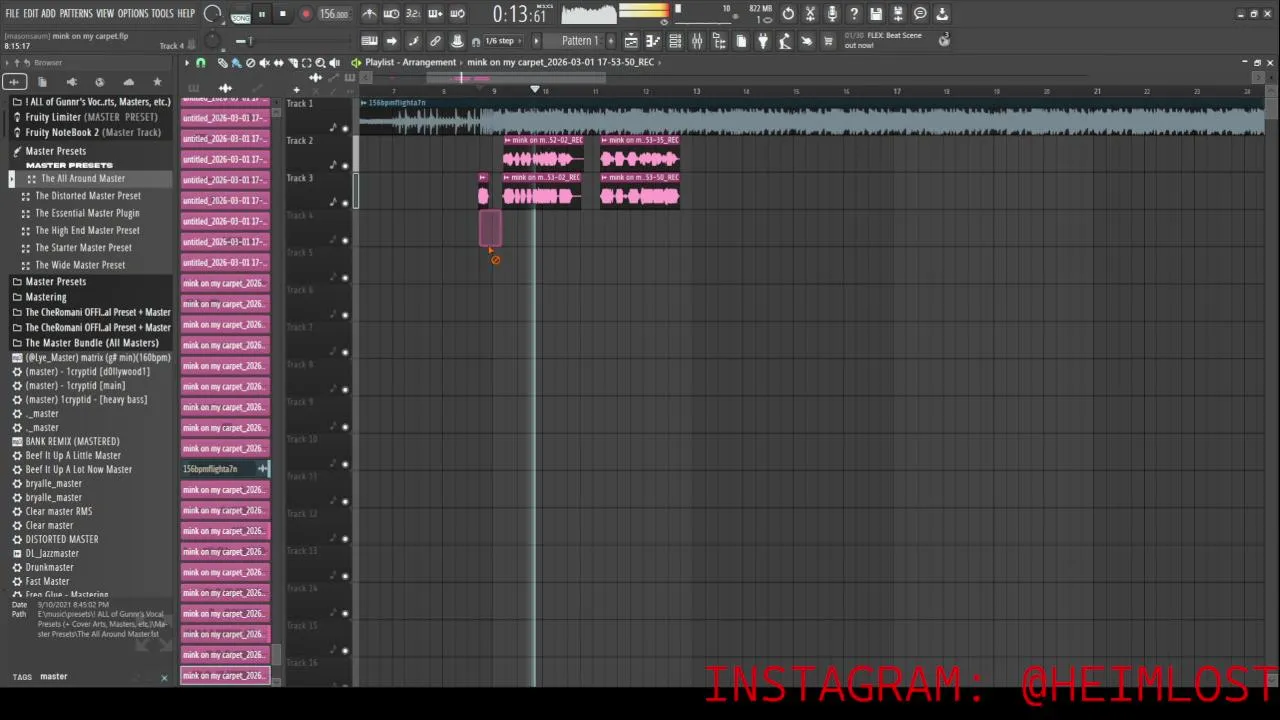Screen dimensions: 1280x720
Task: Show browser favorites with the star icon
Action: click(x=157, y=82)
